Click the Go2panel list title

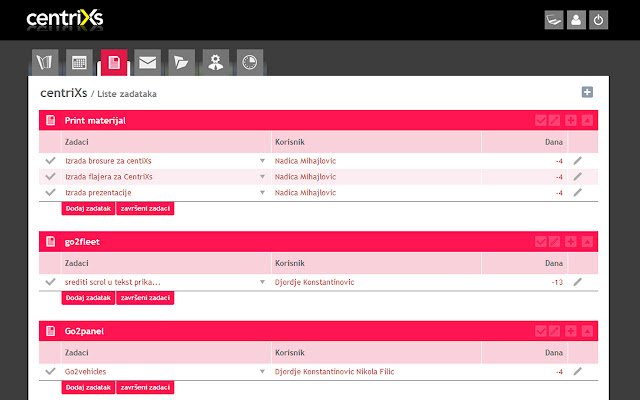84,331
